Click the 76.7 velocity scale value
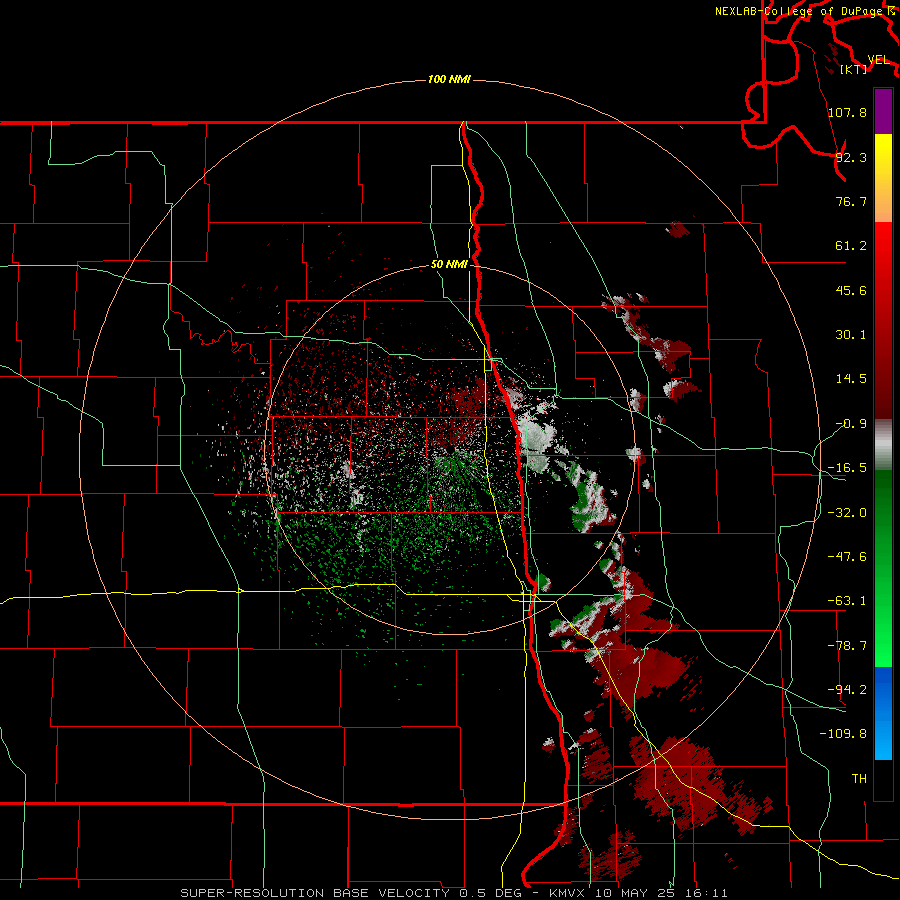 coord(851,201)
